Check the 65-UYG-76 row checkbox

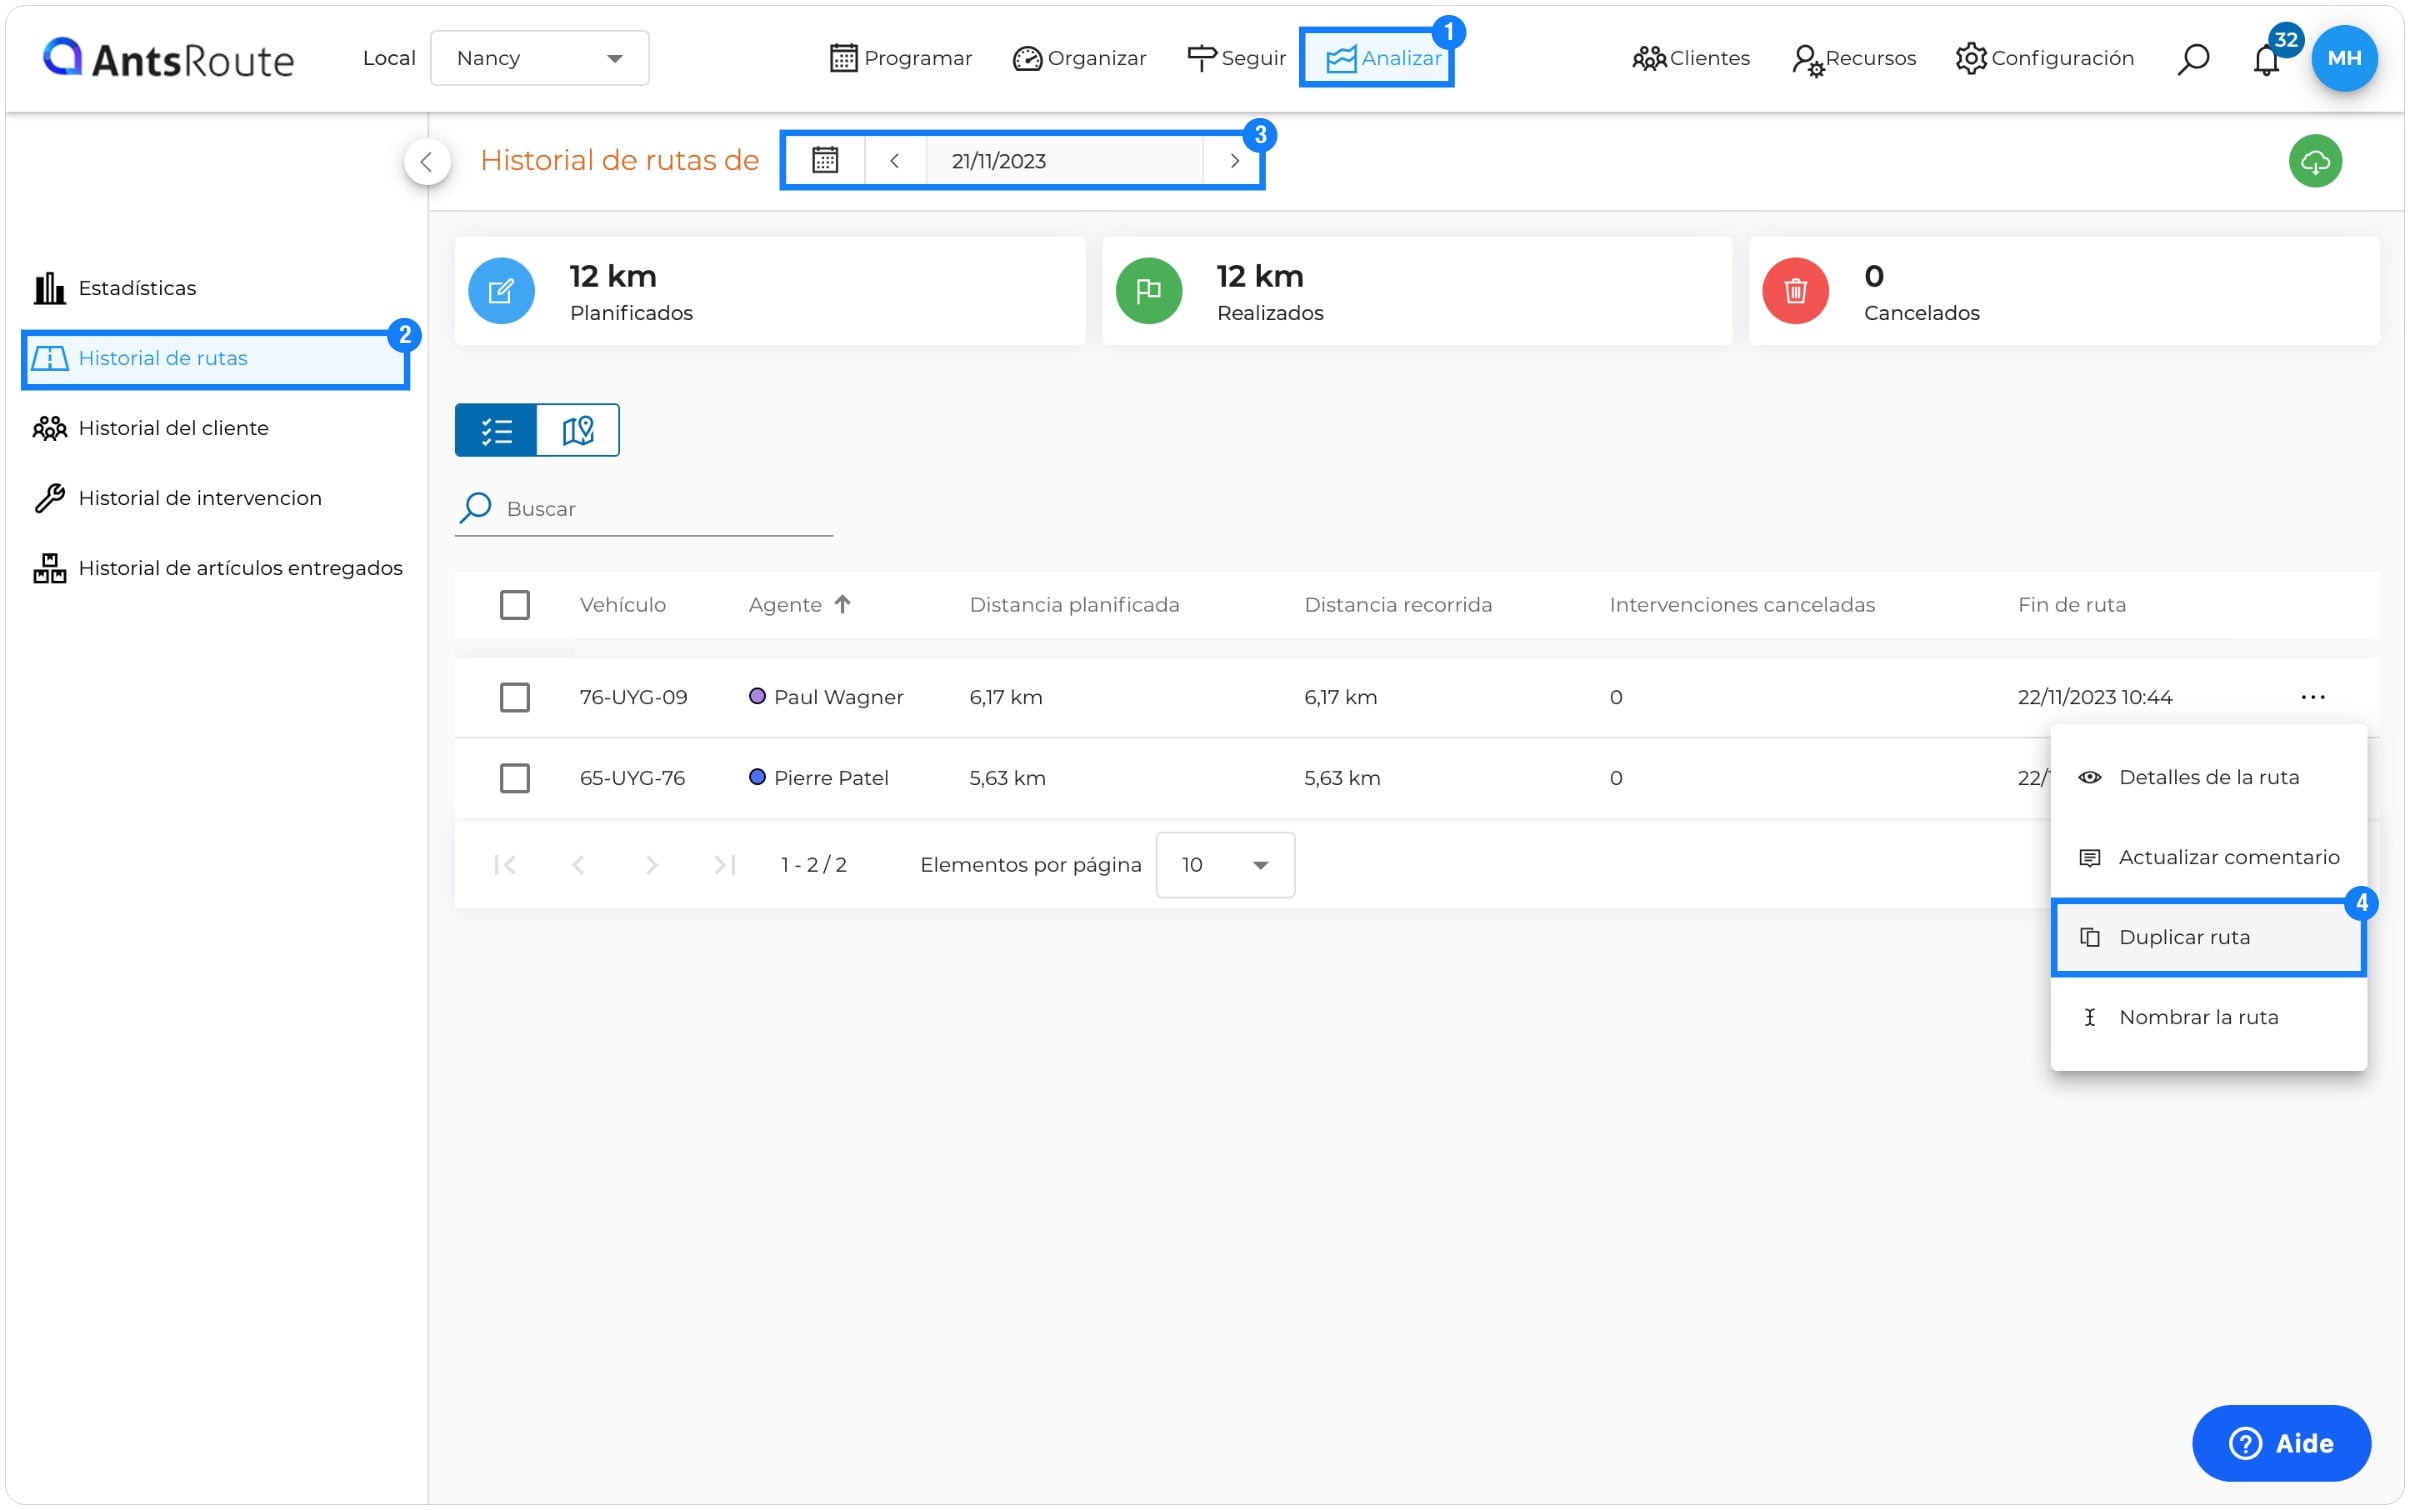514,778
